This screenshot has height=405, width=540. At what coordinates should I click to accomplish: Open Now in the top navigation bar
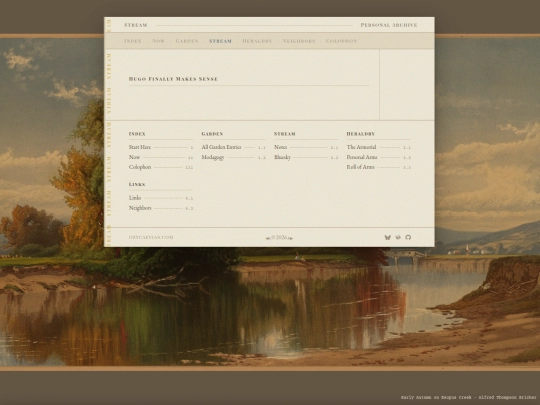pos(158,41)
